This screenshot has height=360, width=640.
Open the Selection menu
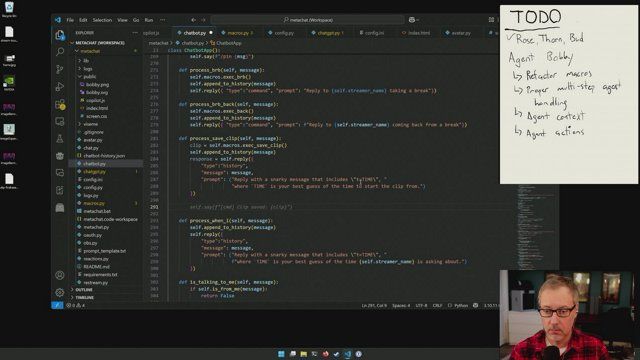pos(102,20)
